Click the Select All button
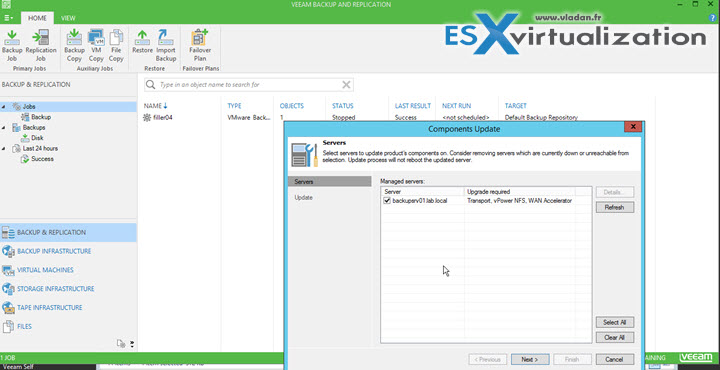The image size is (720, 370). (x=615, y=322)
